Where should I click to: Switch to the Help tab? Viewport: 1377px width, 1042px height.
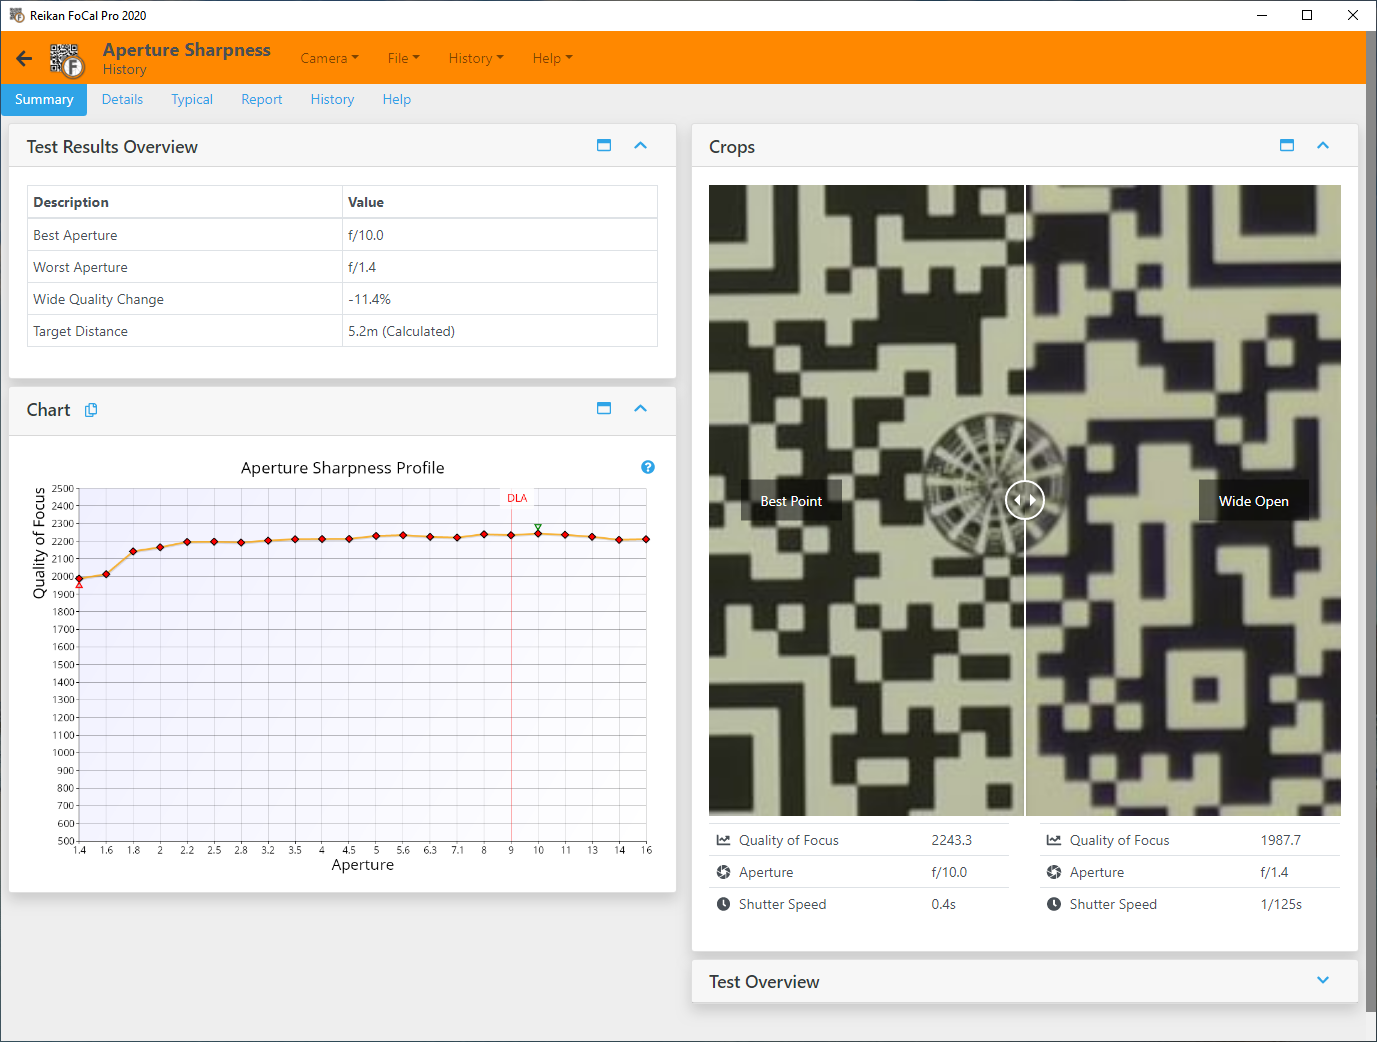point(397,99)
